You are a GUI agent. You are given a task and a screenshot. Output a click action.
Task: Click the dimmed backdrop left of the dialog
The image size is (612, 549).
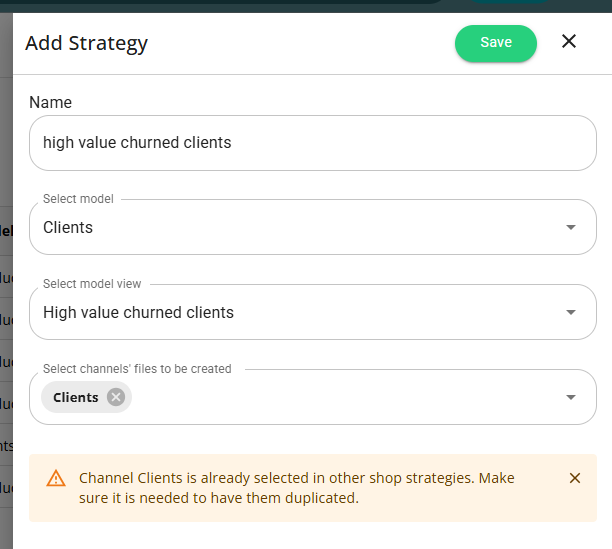(5, 300)
